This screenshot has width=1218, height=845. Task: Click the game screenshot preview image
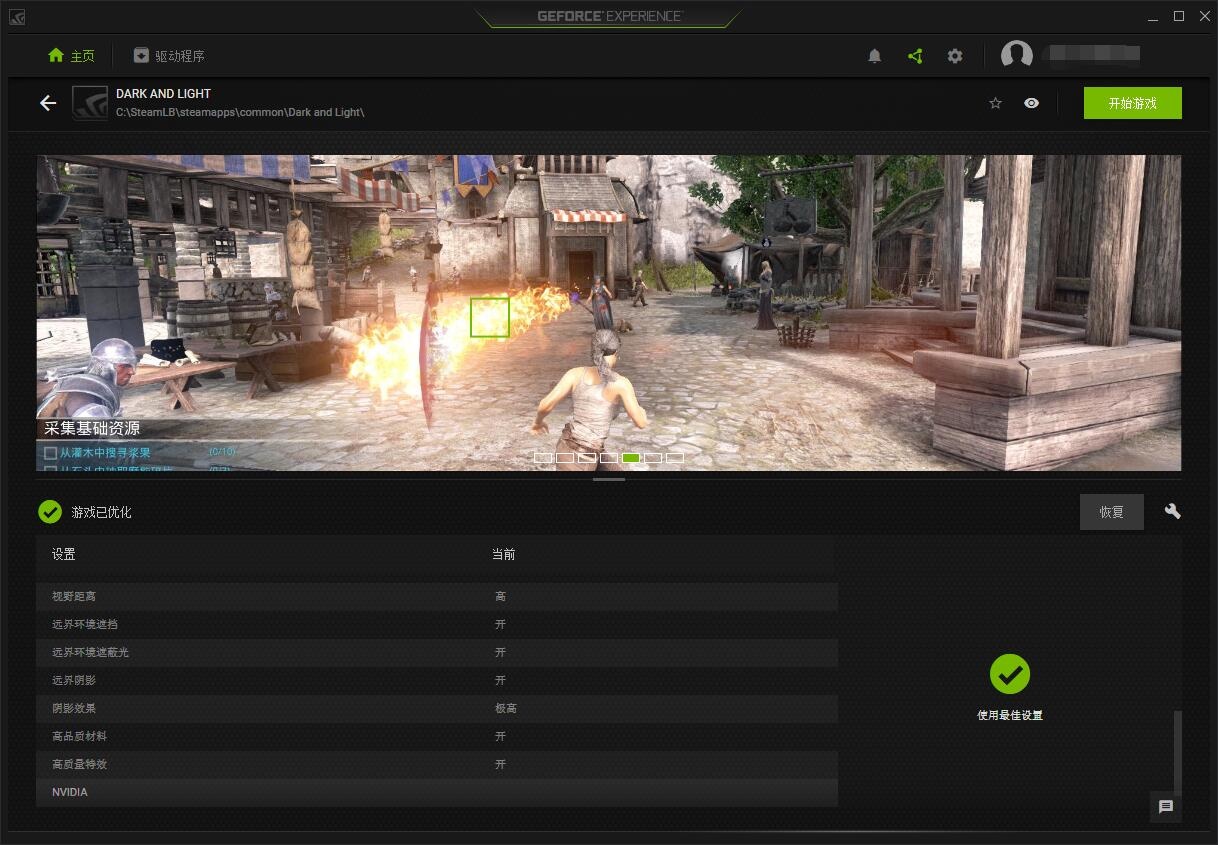[x=608, y=312]
